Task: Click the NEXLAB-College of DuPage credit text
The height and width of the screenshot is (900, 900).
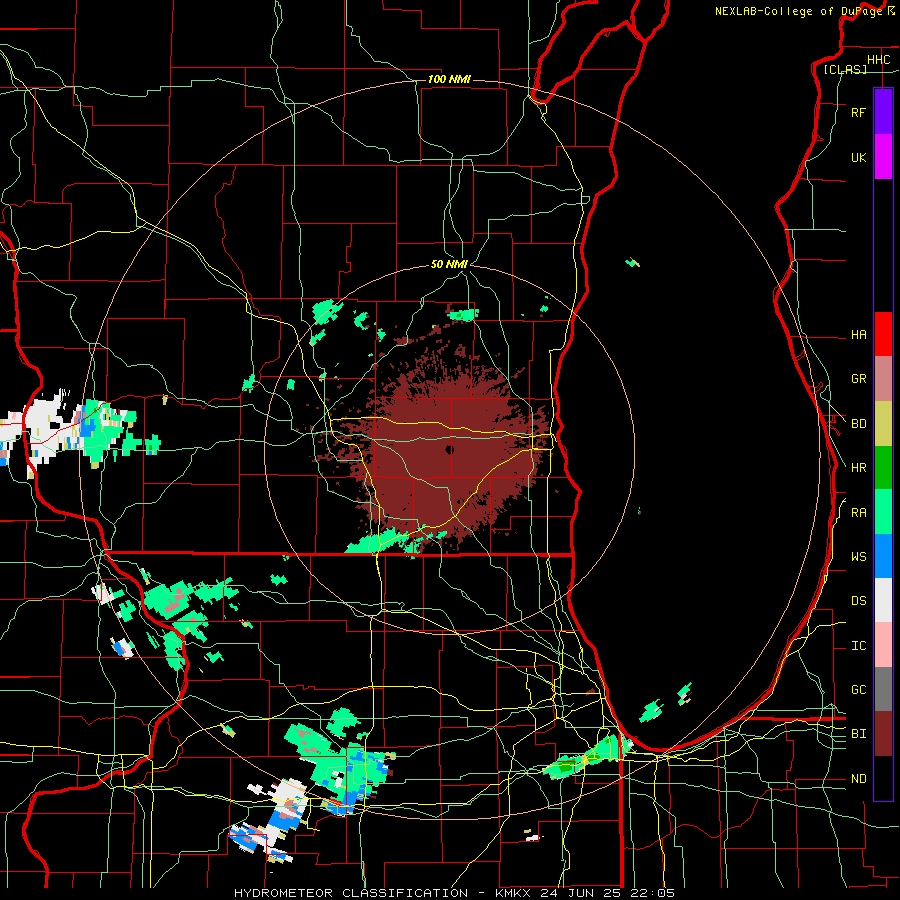Action: [798, 11]
